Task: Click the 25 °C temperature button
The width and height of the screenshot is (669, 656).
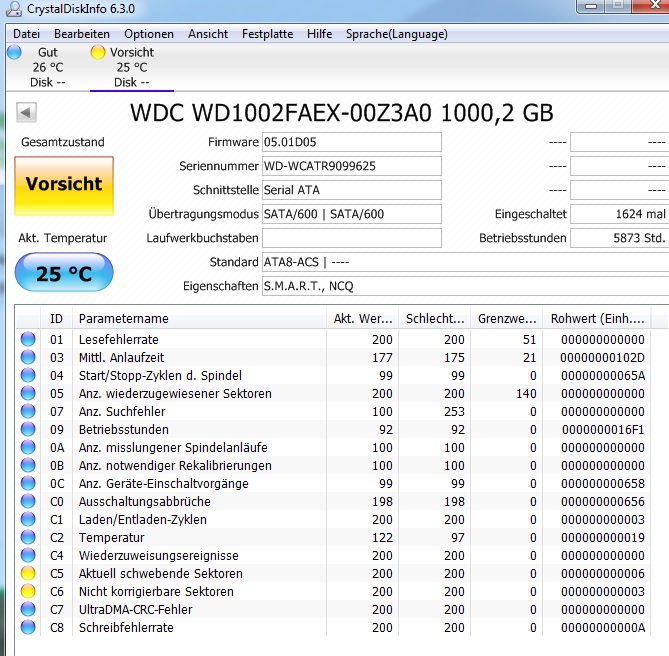Action: click(64, 272)
